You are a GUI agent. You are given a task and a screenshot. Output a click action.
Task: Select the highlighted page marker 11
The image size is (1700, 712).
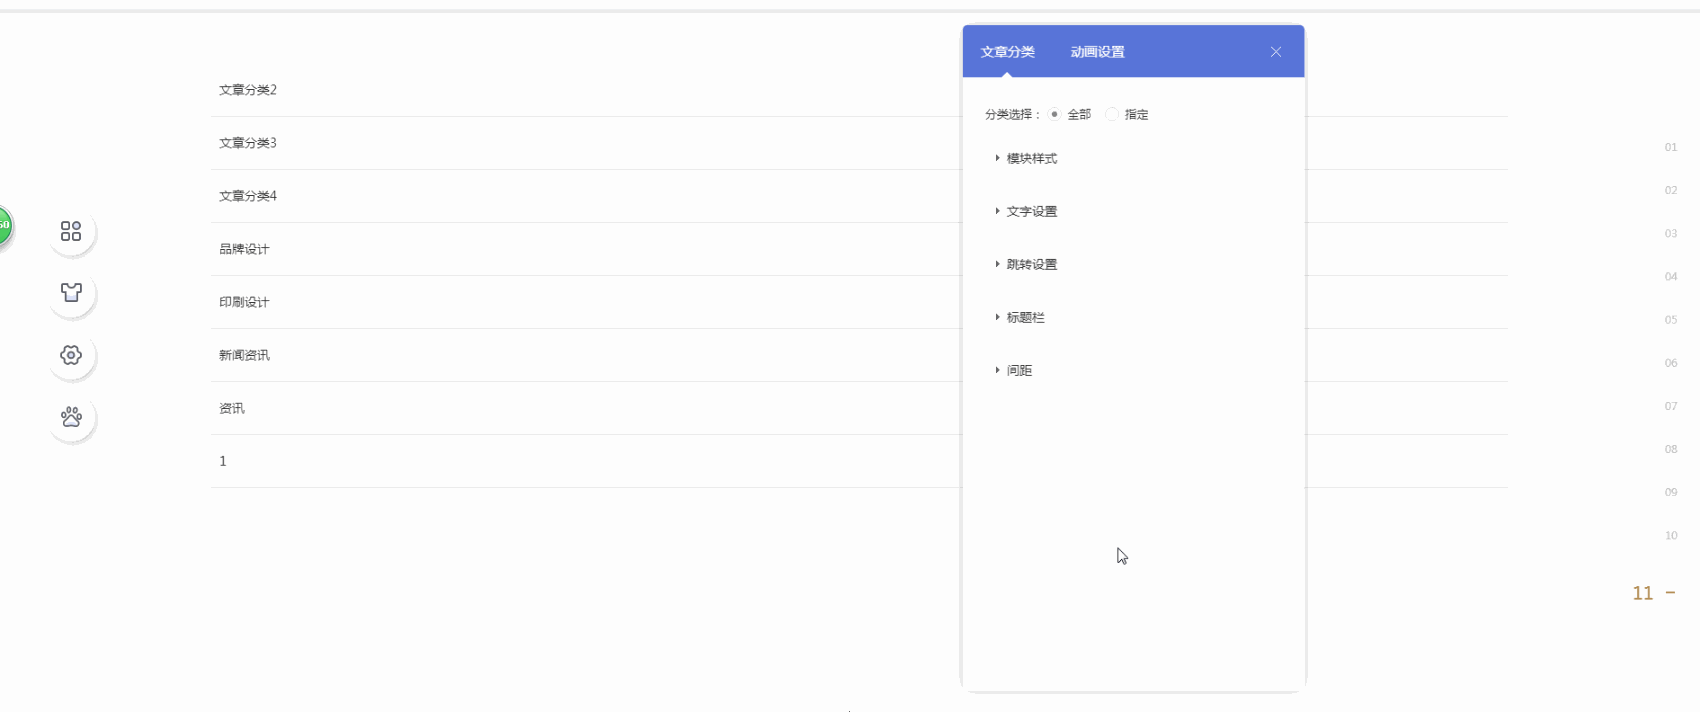click(x=1643, y=593)
